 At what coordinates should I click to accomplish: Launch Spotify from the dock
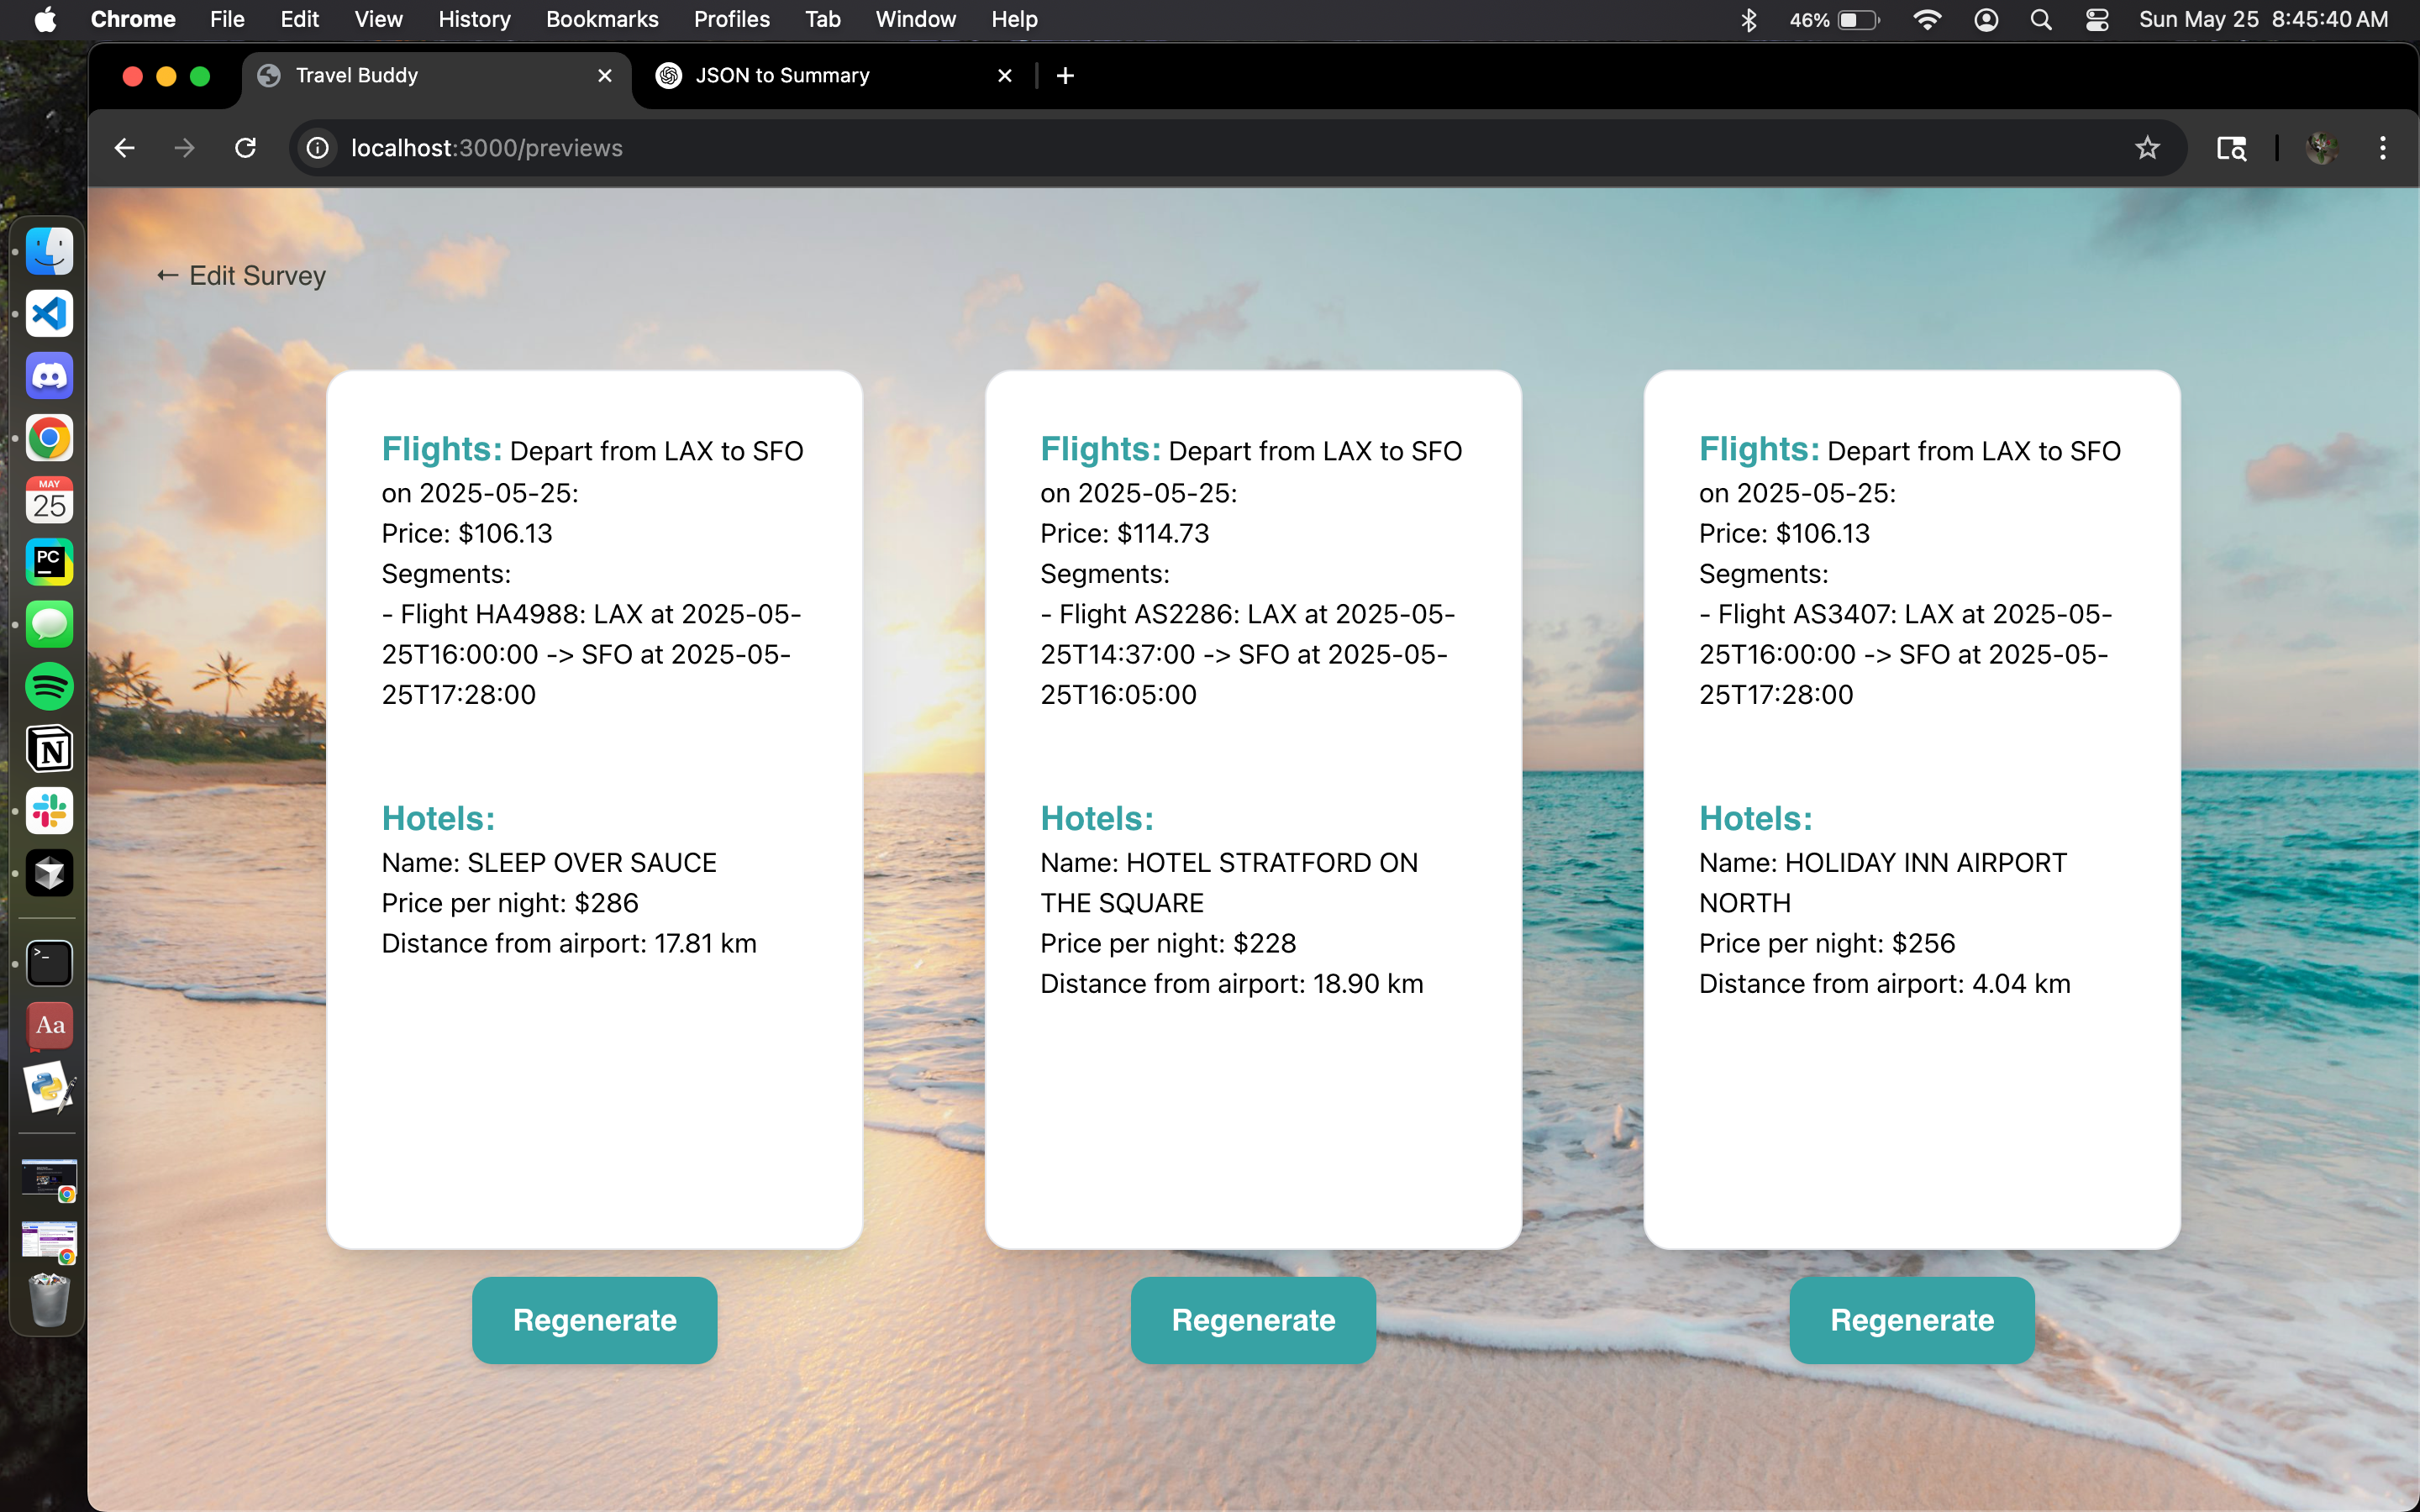(x=49, y=687)
